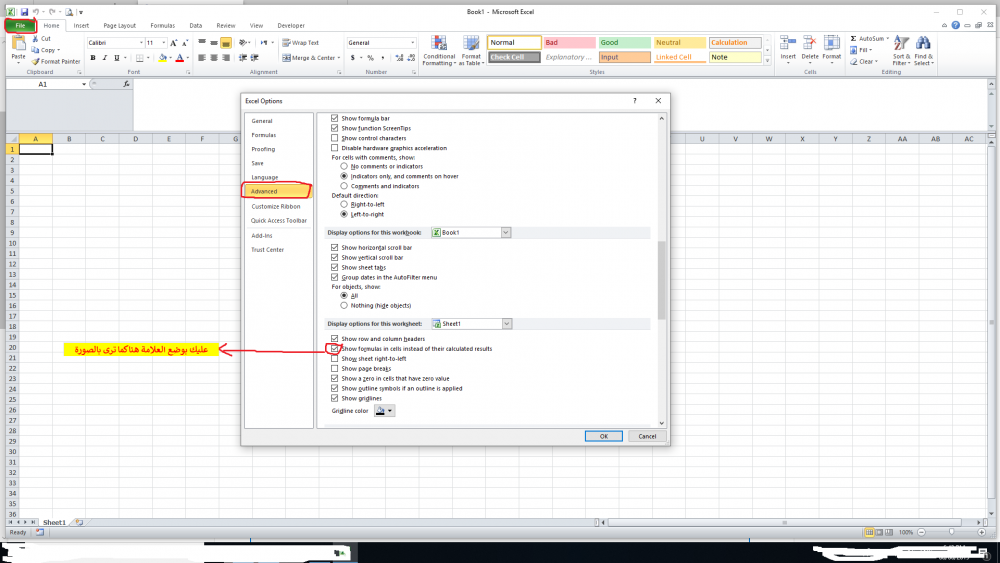Click the Delete cells icon
The height and width of the screenshot is (563, 1000).
(809, 43)
